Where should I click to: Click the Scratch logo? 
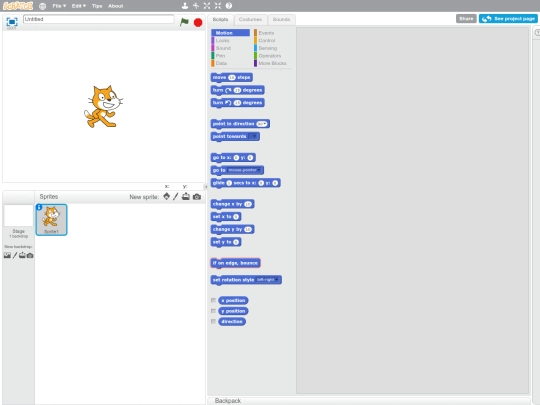click(18, 6)
